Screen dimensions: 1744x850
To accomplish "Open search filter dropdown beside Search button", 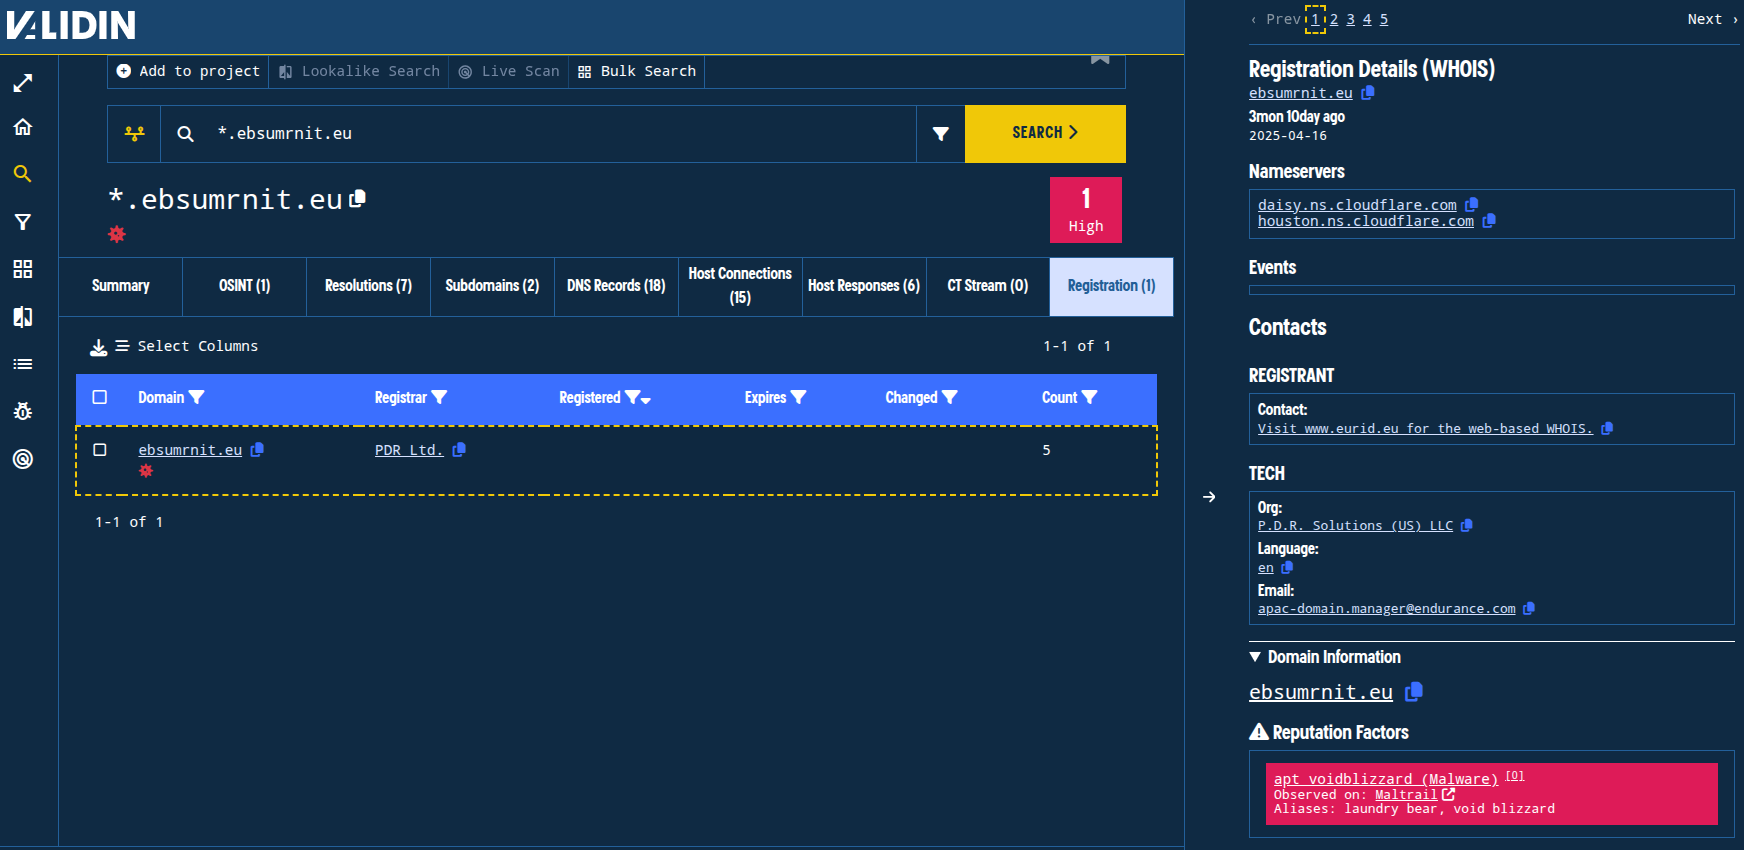I will [941, 133].
